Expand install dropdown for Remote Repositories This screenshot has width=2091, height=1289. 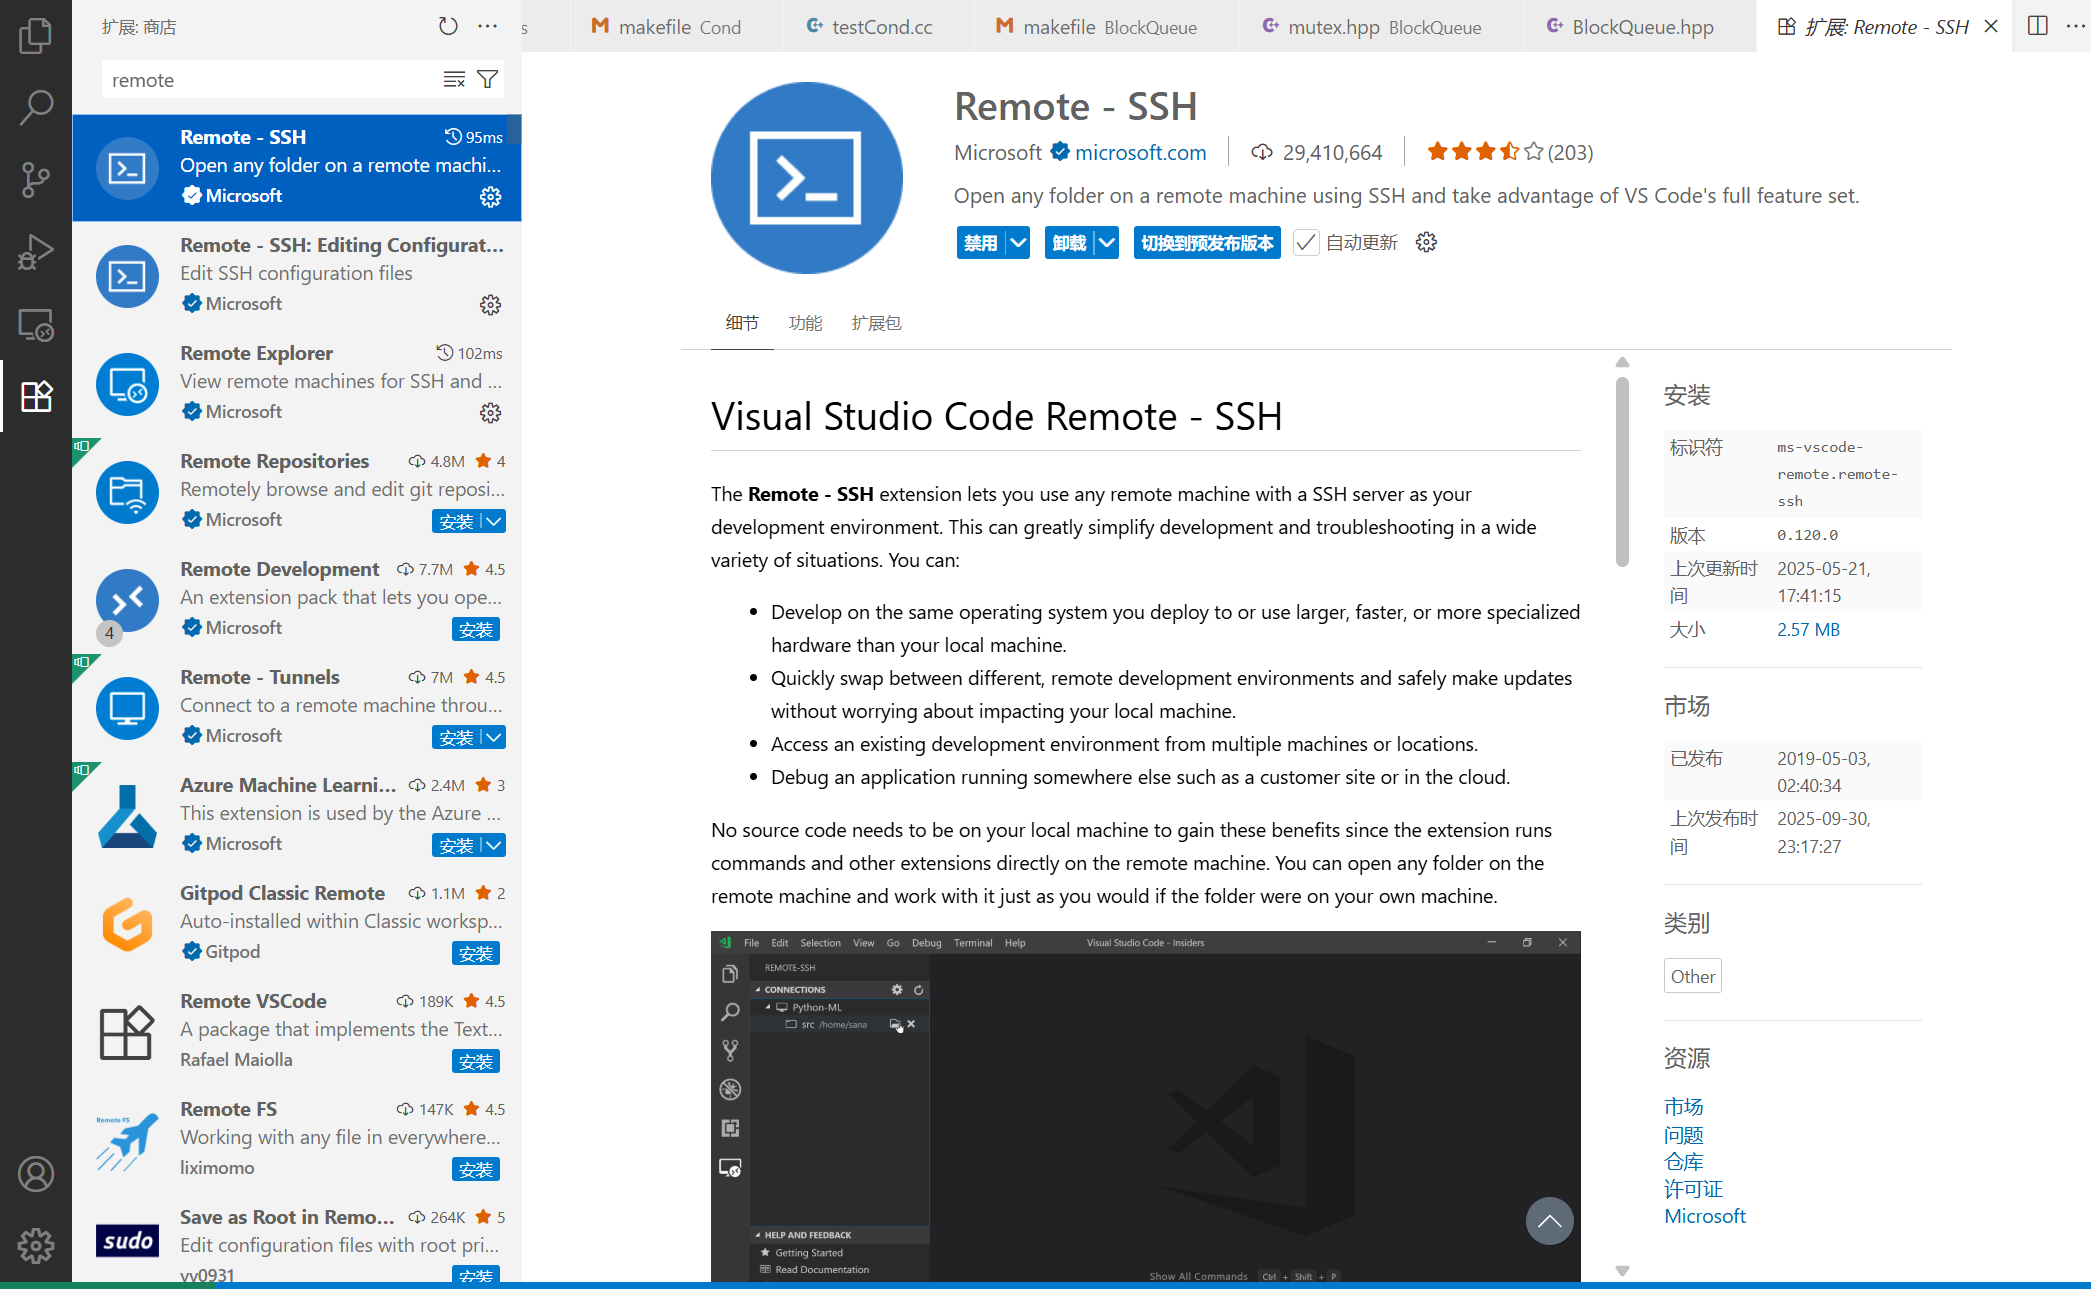(494, 521)
